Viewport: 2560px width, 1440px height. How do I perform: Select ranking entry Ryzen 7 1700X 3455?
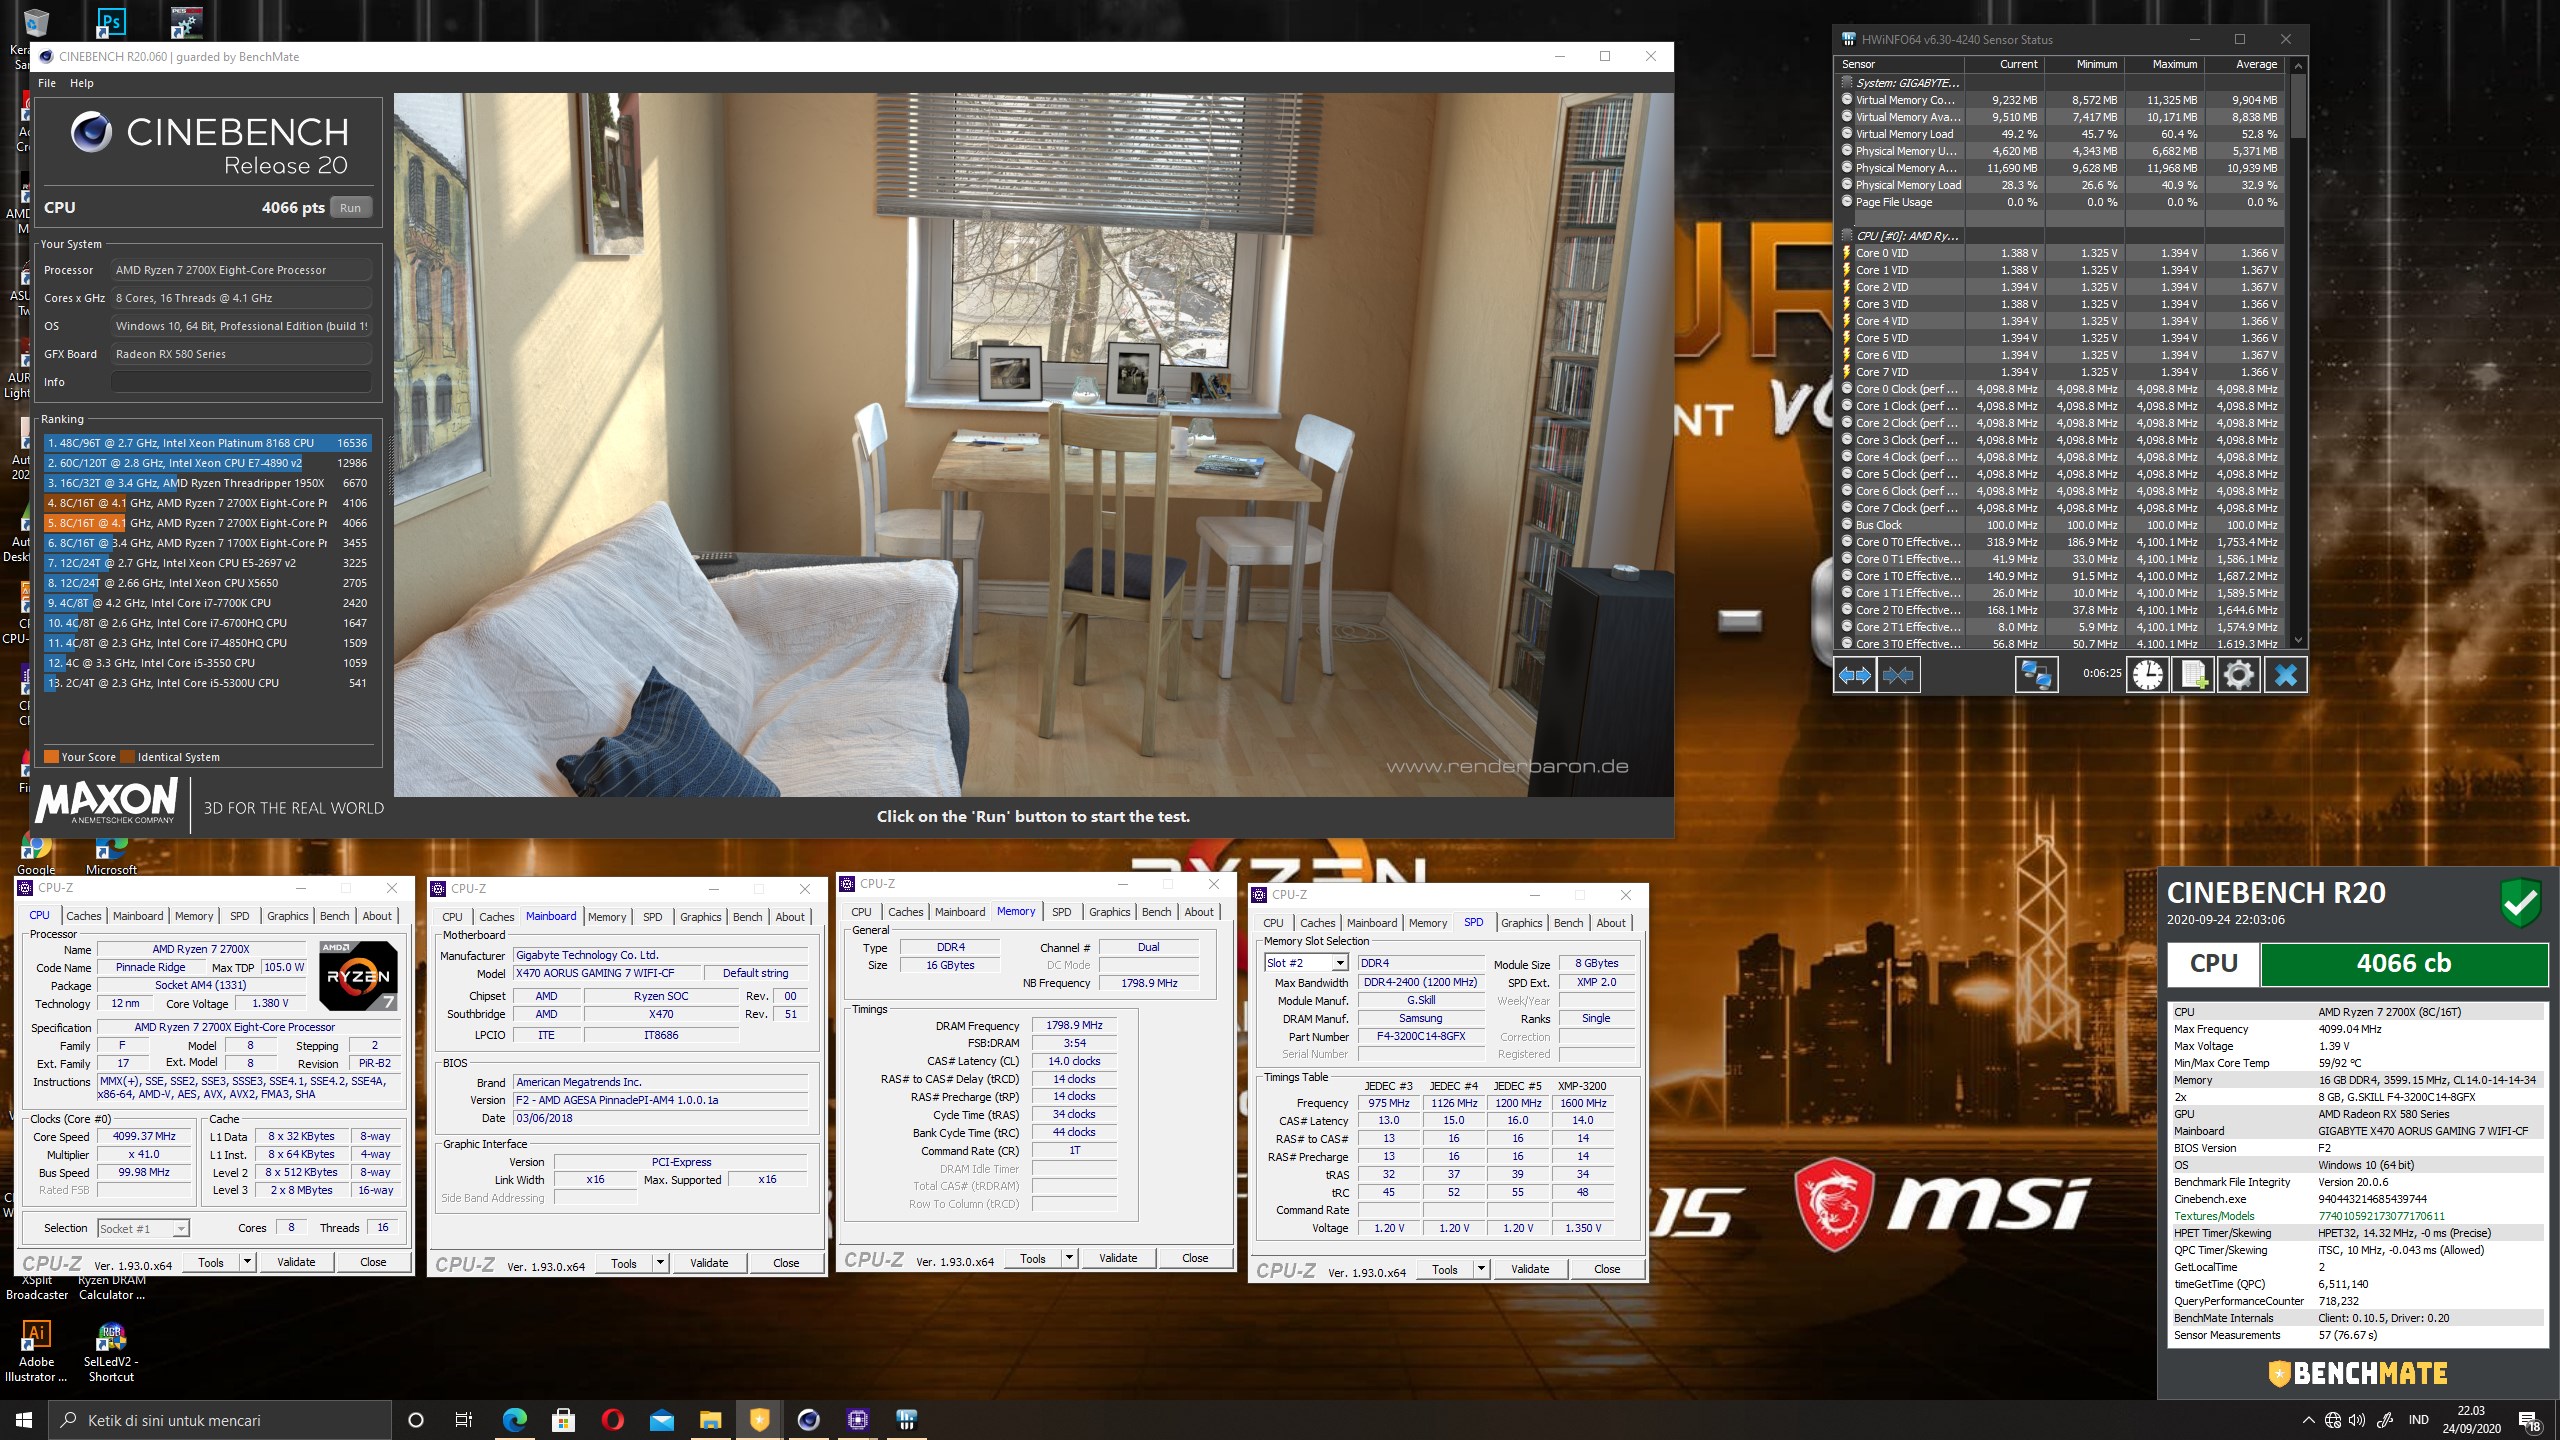tap(209, 543)
